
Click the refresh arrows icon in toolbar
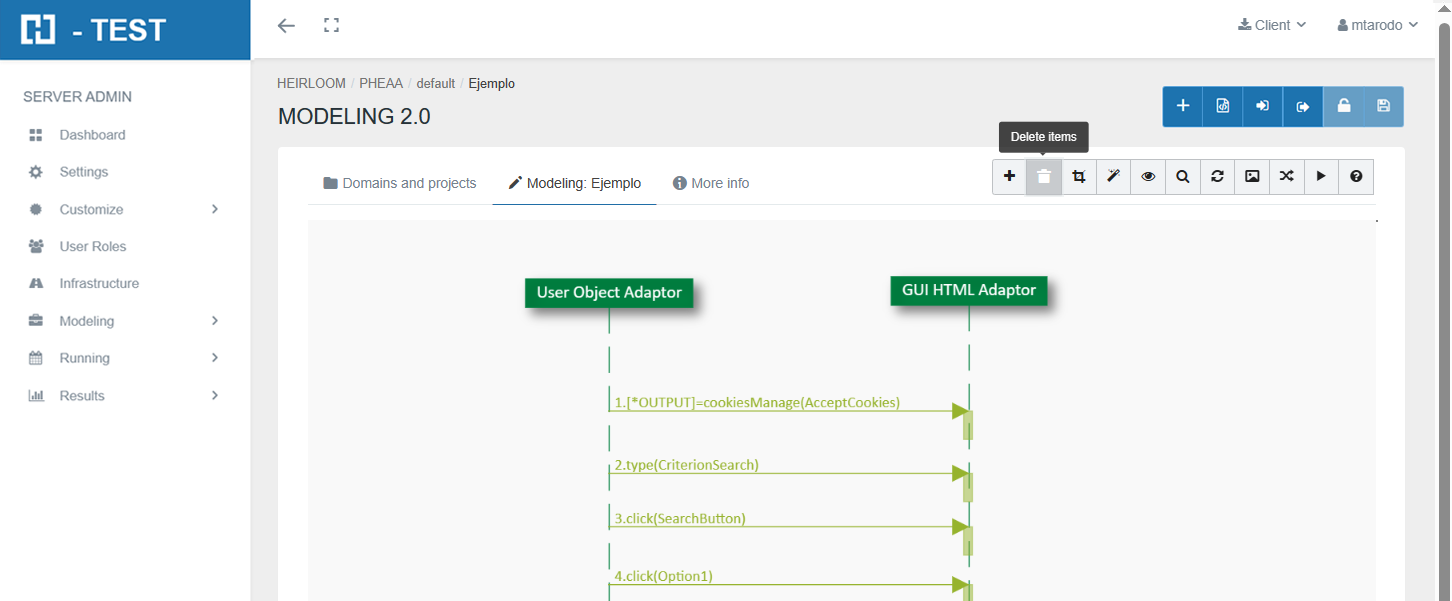click(1217, 177)
